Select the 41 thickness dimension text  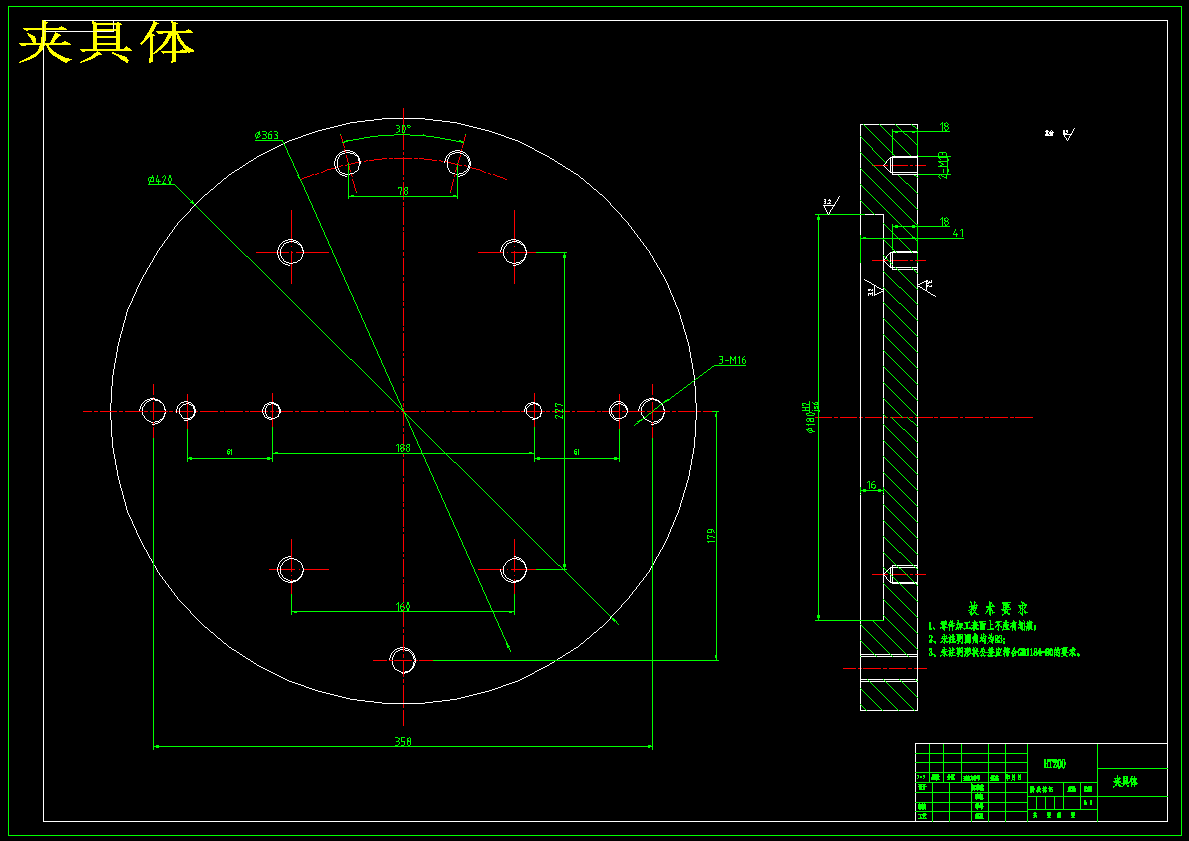tap(958, 234)
